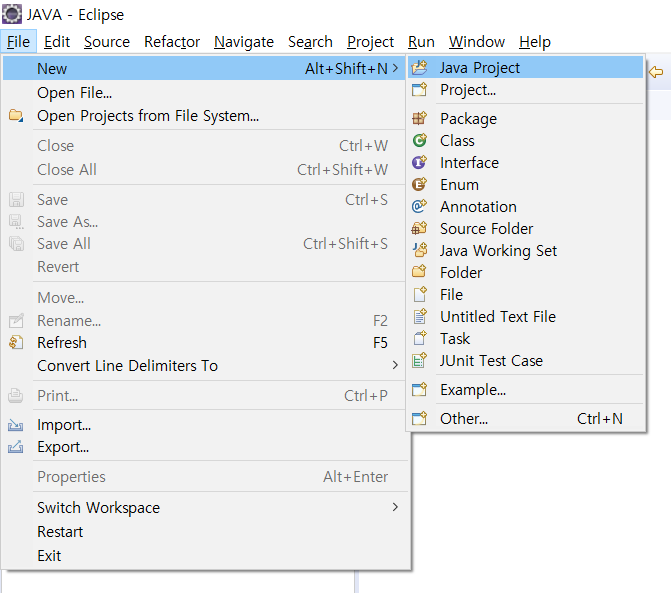
Task: Open the Window menu
Action: pos(477,42)
